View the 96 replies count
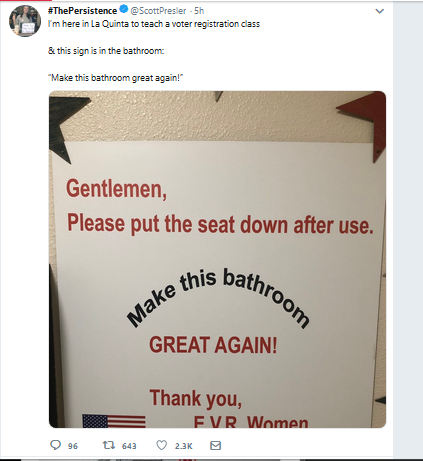This screenshot has height=461, width=423. pos(73,446)
